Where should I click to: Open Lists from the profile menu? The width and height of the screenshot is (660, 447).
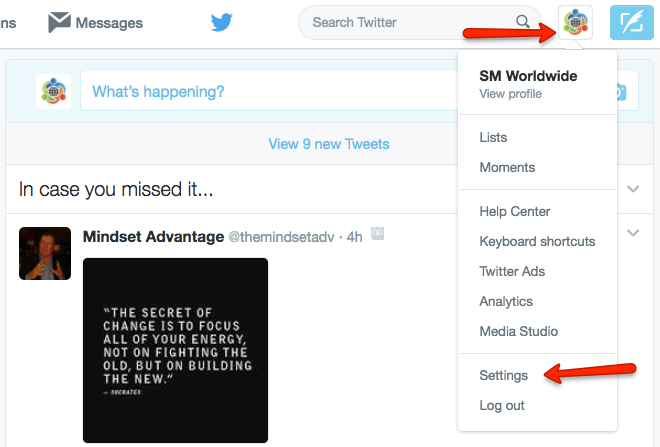point(493,137)
